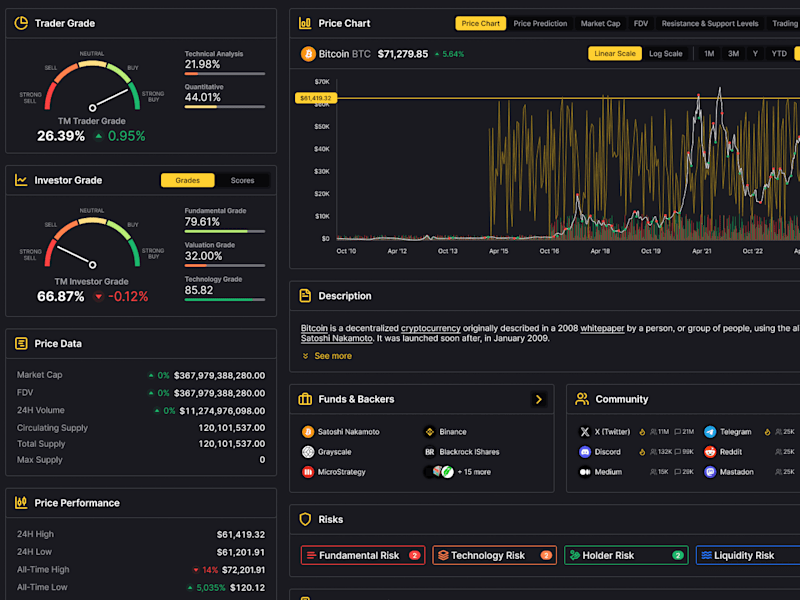The width and height of the screenshot is (800, 600).
Task: Show the 15 more backers
Action: (474, 472)
